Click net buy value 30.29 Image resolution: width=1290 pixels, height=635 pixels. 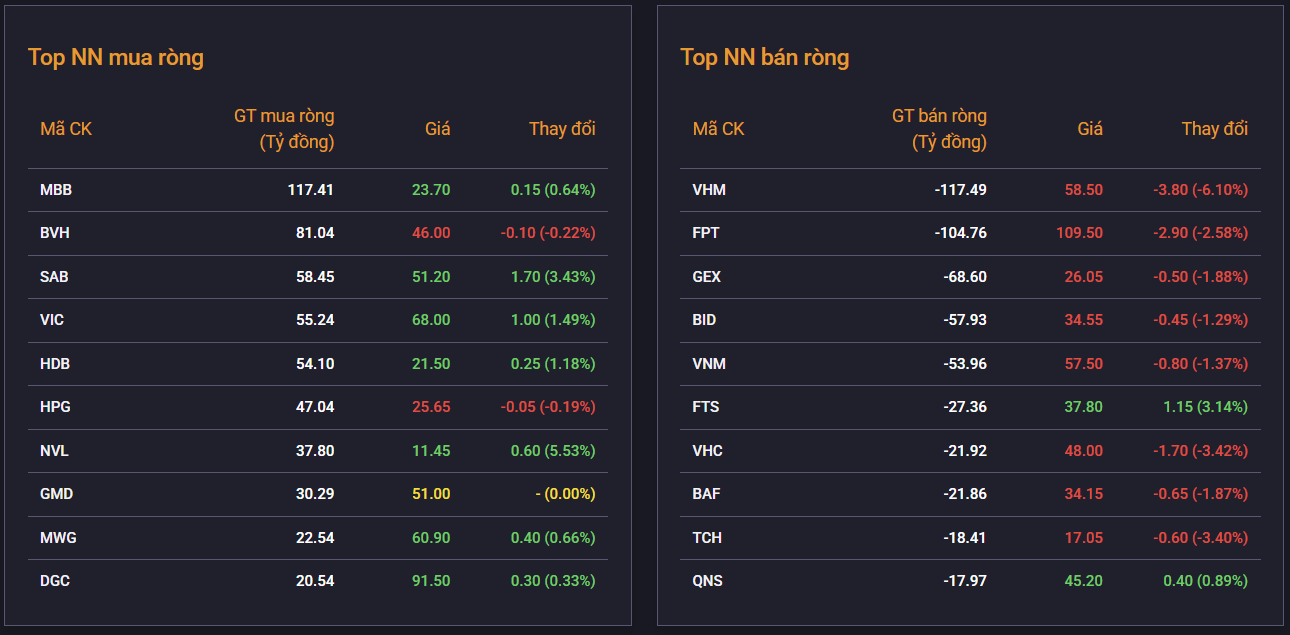click(315, 494)
